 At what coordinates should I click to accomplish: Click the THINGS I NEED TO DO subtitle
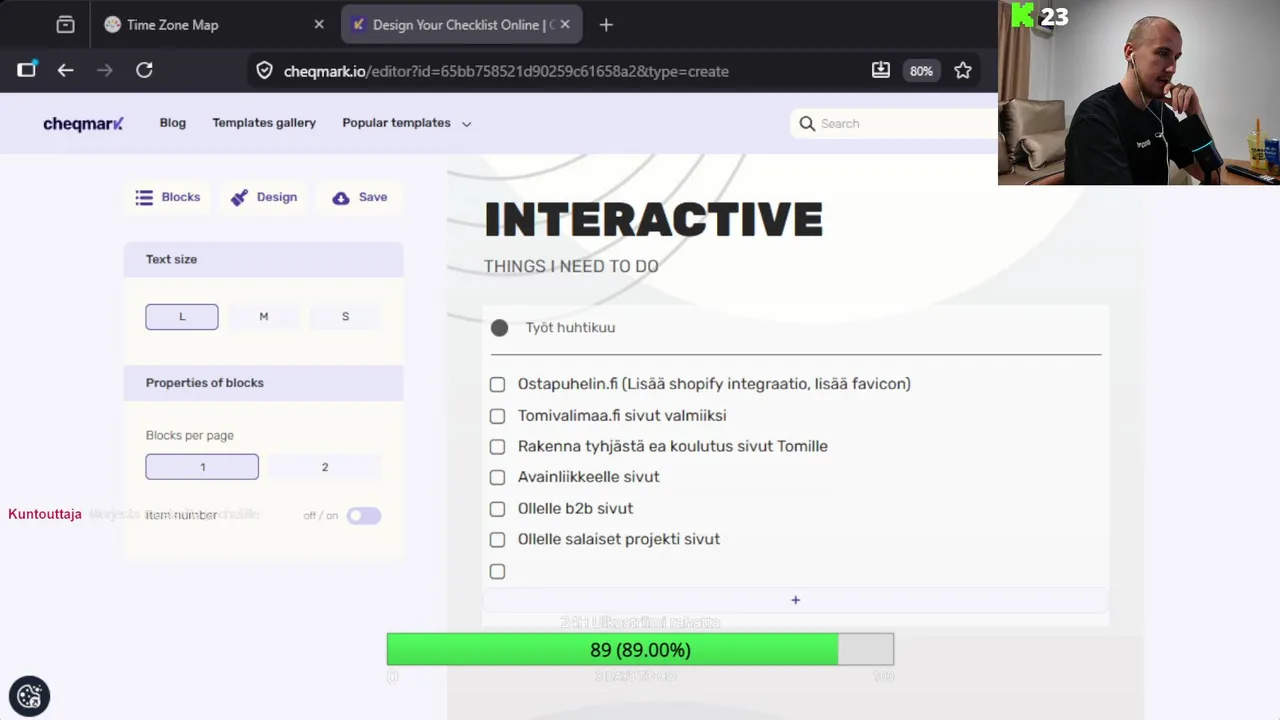point(571,266)
